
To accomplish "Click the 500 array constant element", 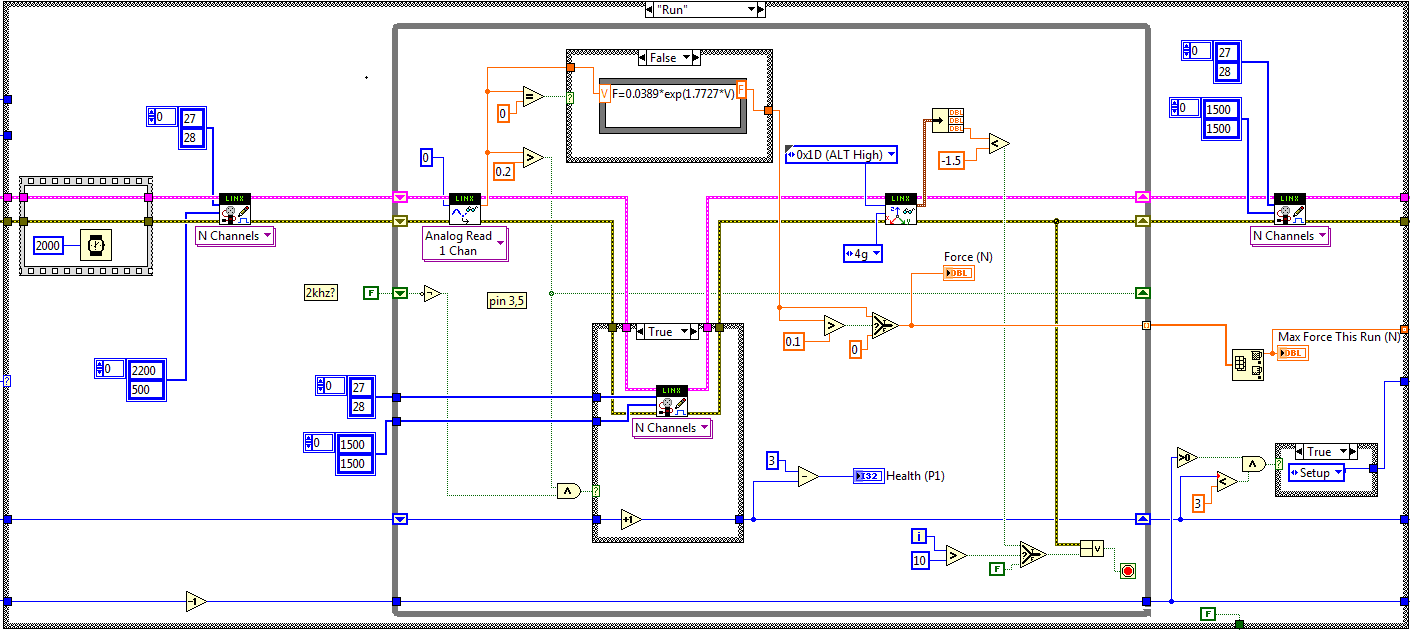I will (147, 389).
